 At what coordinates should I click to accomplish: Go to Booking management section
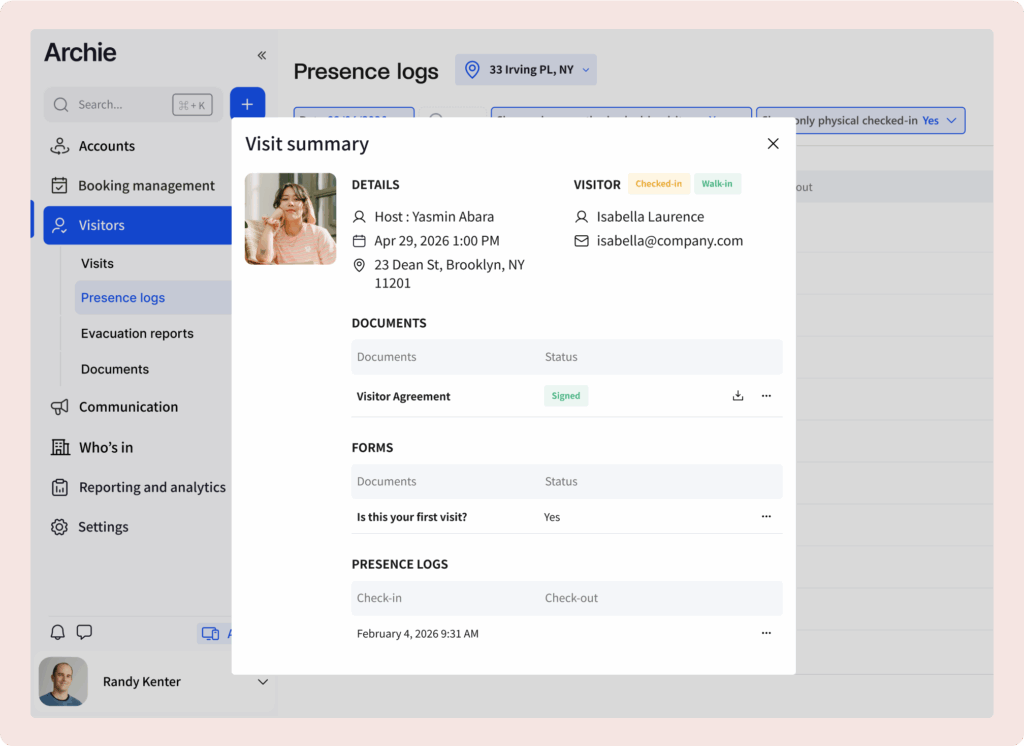point(146,186)
